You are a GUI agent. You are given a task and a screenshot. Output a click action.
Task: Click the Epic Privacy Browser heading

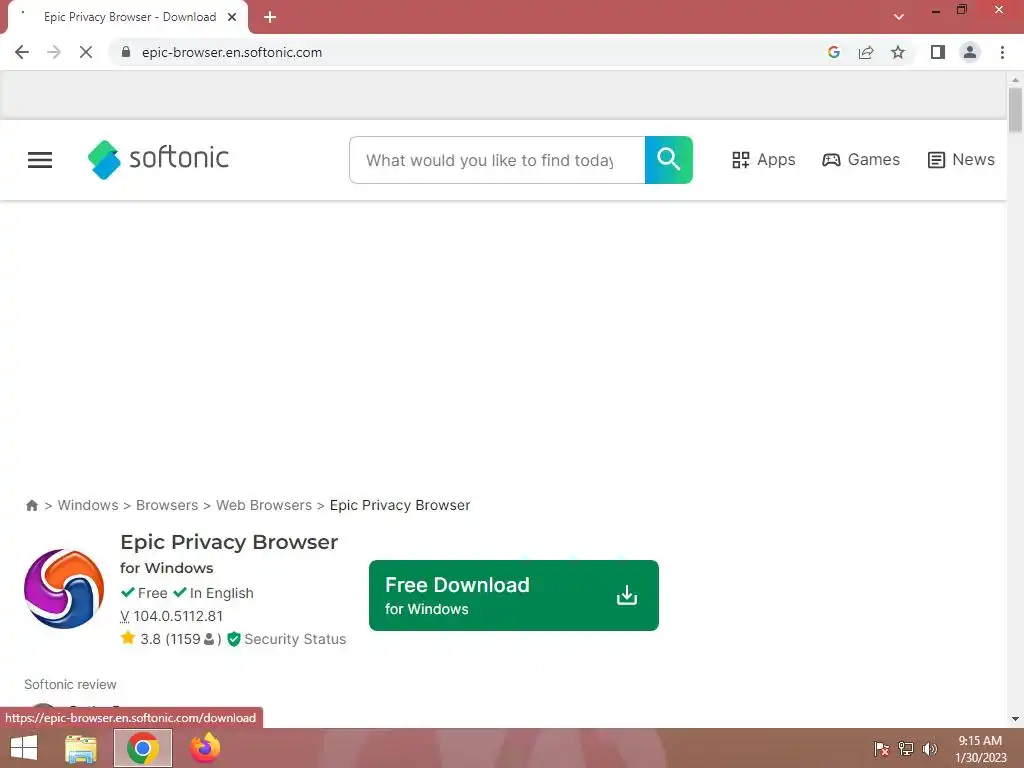[229, 542]
